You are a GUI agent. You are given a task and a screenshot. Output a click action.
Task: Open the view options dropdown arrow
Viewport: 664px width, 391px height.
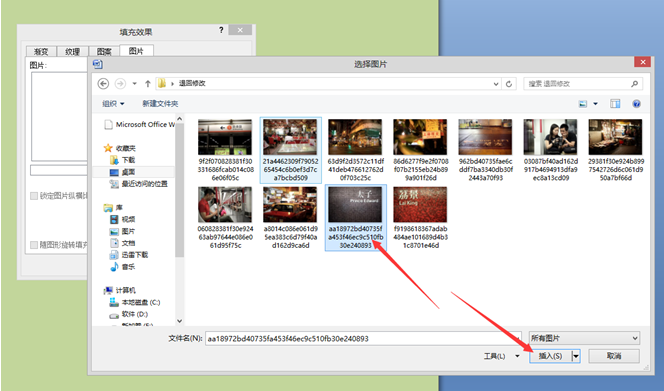[595, 104]
